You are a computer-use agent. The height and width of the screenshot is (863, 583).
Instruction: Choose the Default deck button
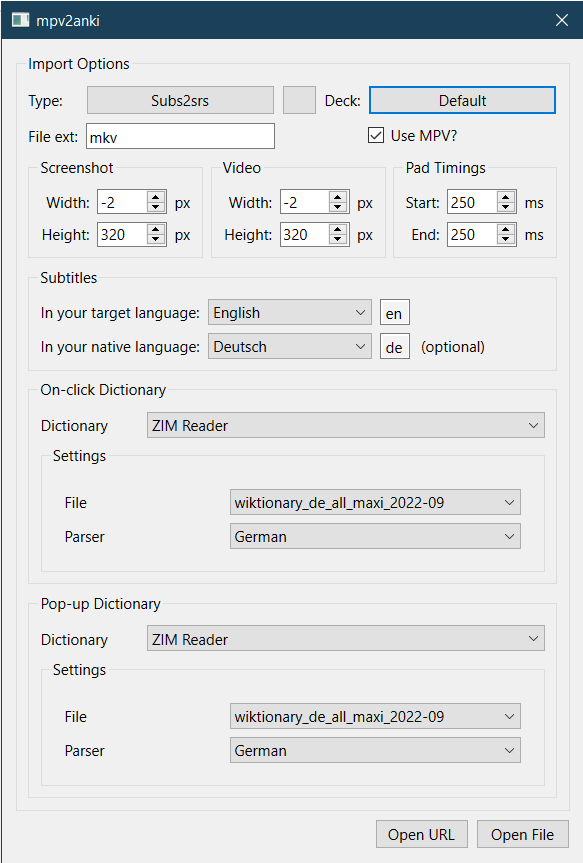point(462,100)
